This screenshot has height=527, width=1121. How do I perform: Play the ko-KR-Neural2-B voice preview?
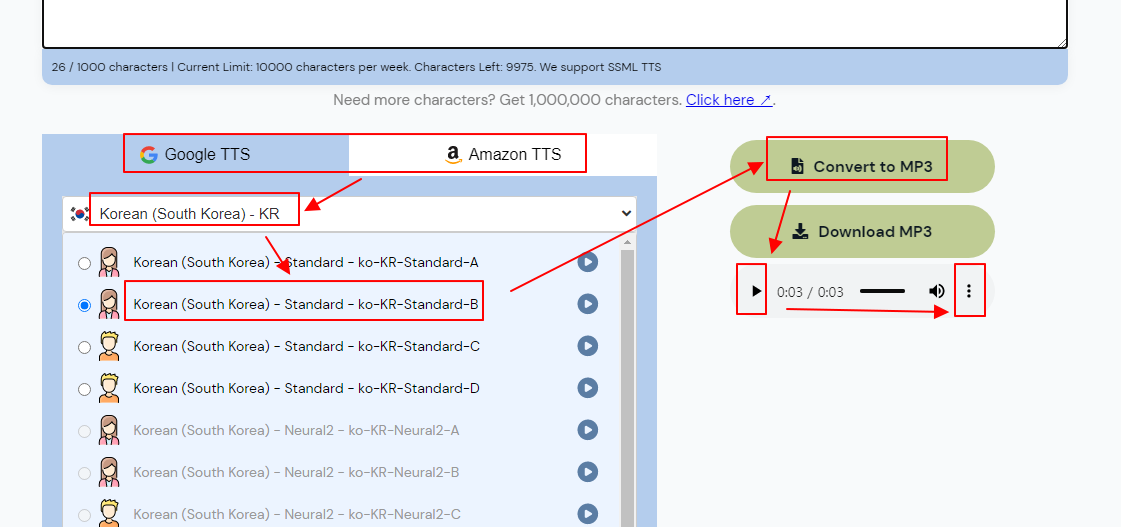point(588,473)
